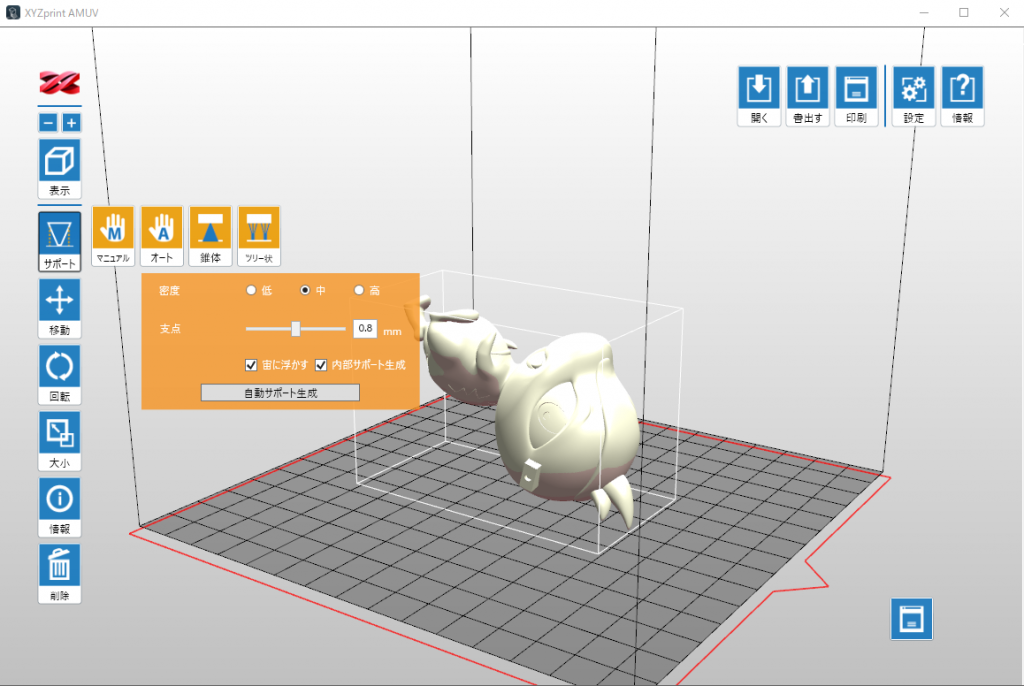This screenshot has width=1024, height=686.
Task: Minimize the XYZprint AMUV window
Action: (924, 12)
